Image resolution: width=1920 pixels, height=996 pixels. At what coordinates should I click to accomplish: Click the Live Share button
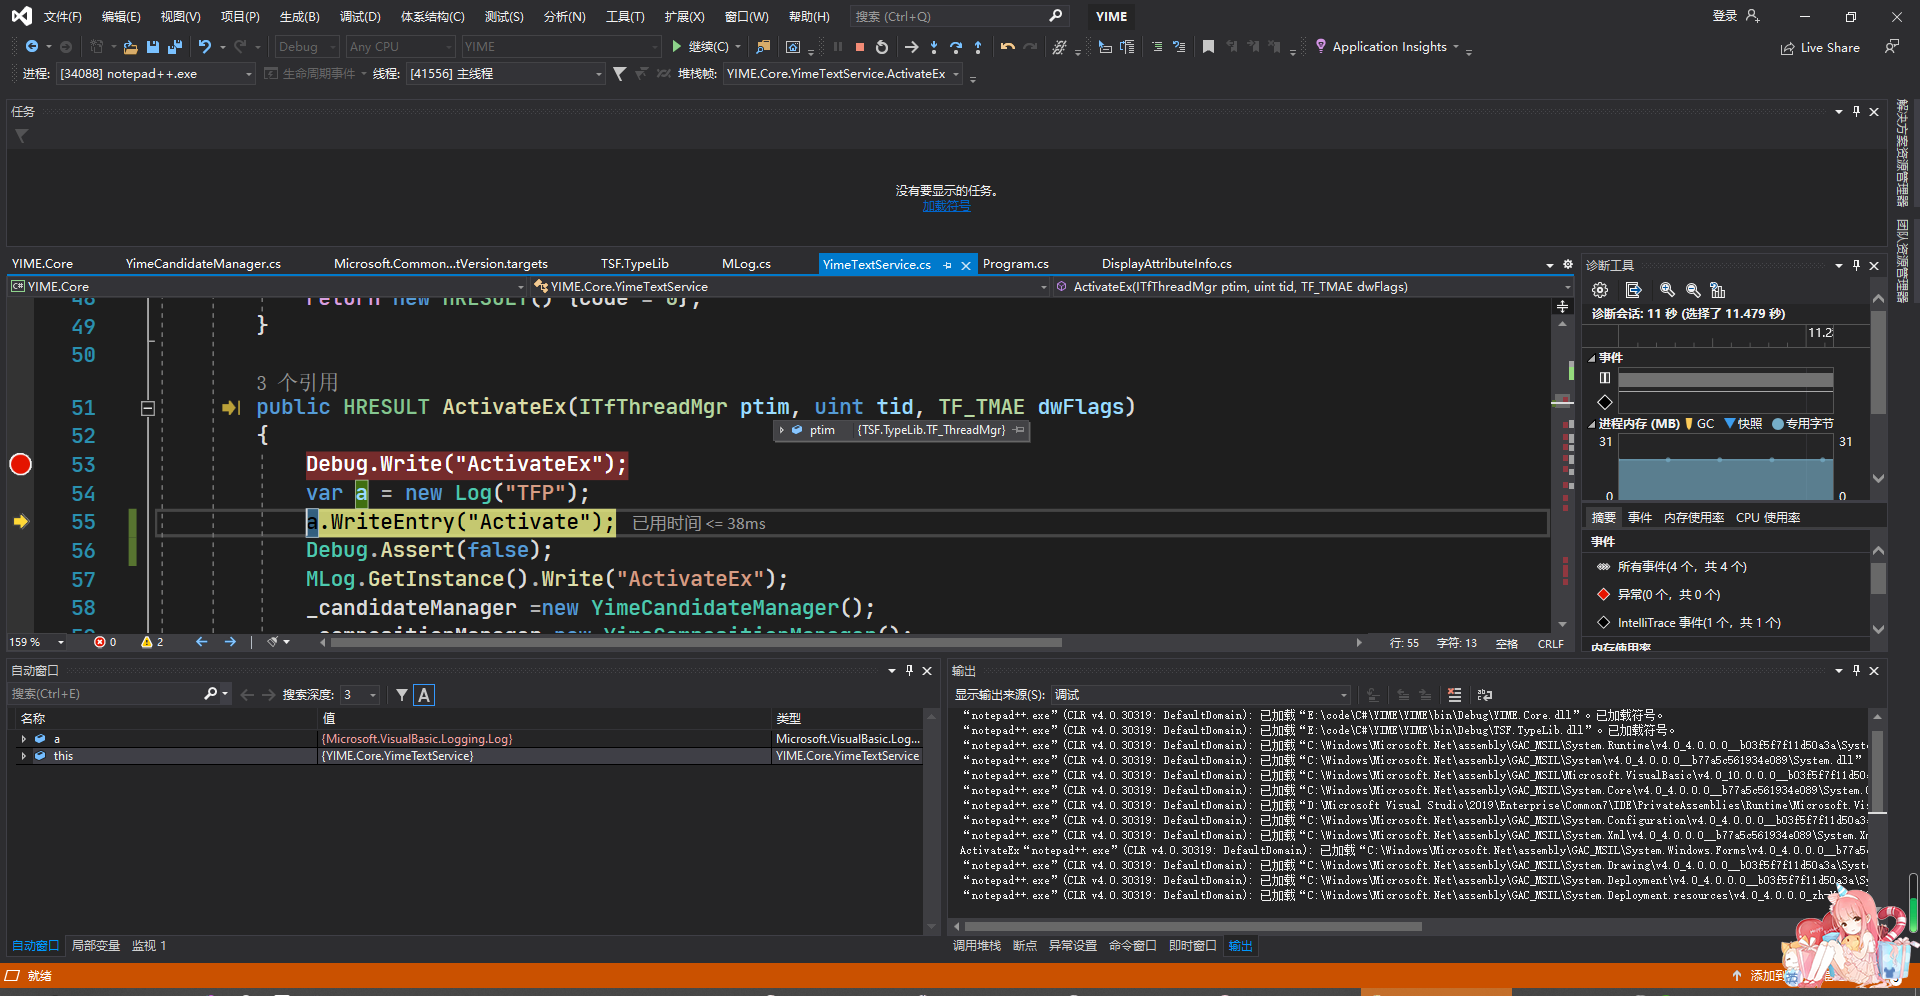pyautogui.click(x=1820, y=48)
